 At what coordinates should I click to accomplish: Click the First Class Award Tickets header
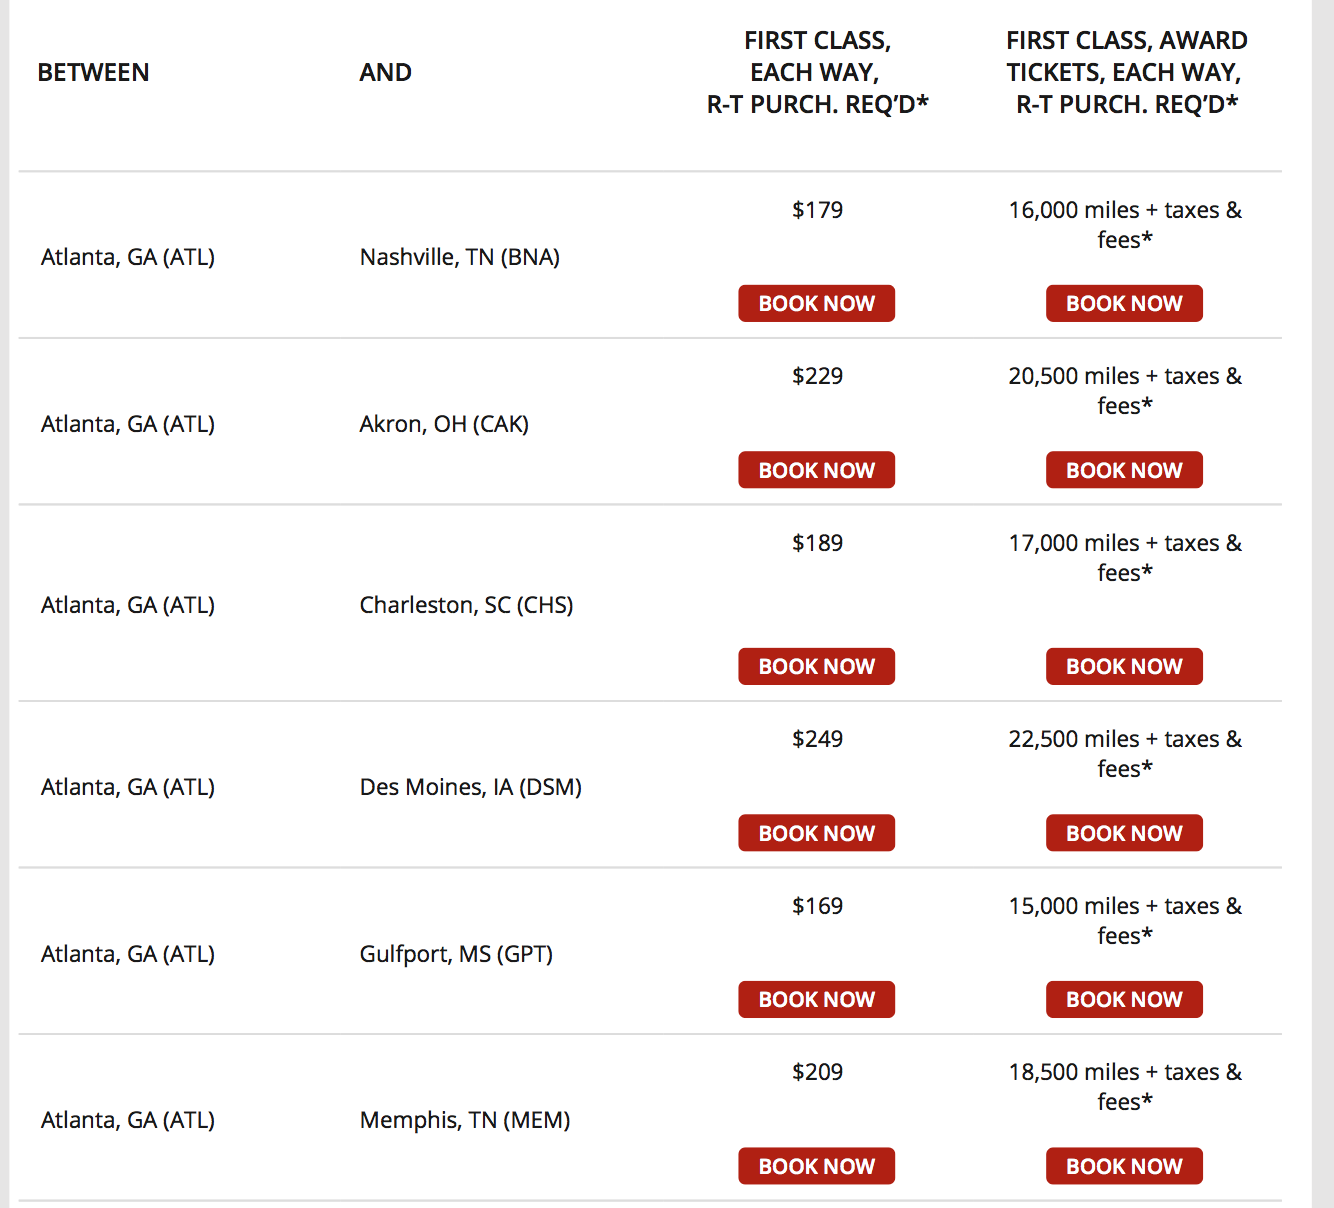click(x=1126, y=73)
